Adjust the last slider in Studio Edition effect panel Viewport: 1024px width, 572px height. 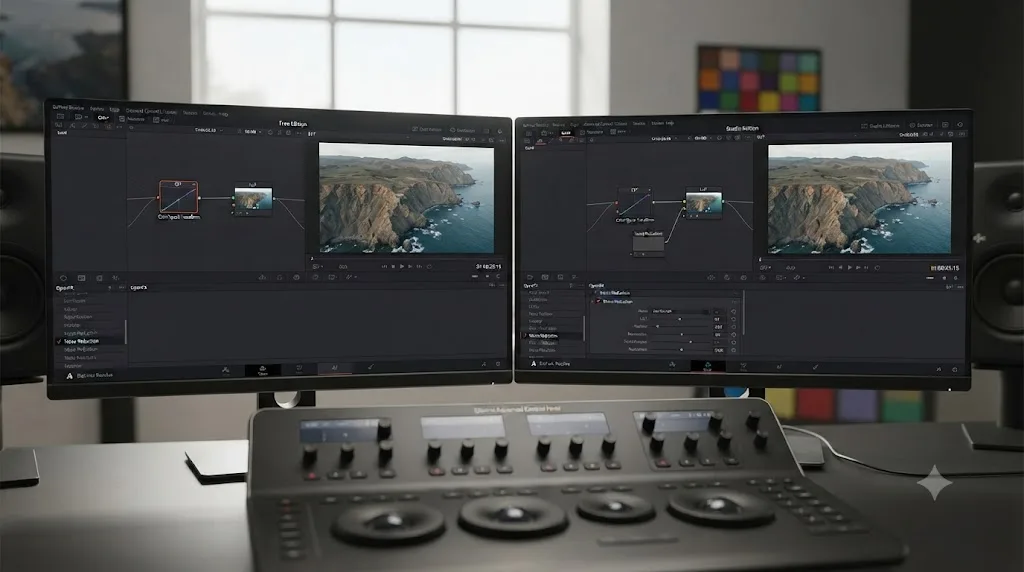pyautogui.click(x=680, y=349)
